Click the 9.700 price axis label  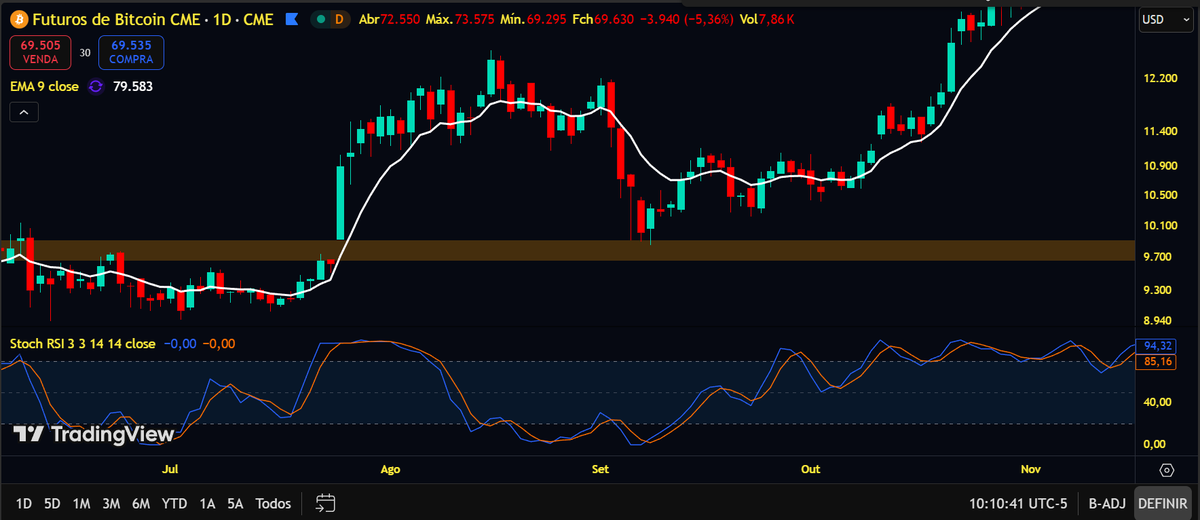(x=1157, y=257)
